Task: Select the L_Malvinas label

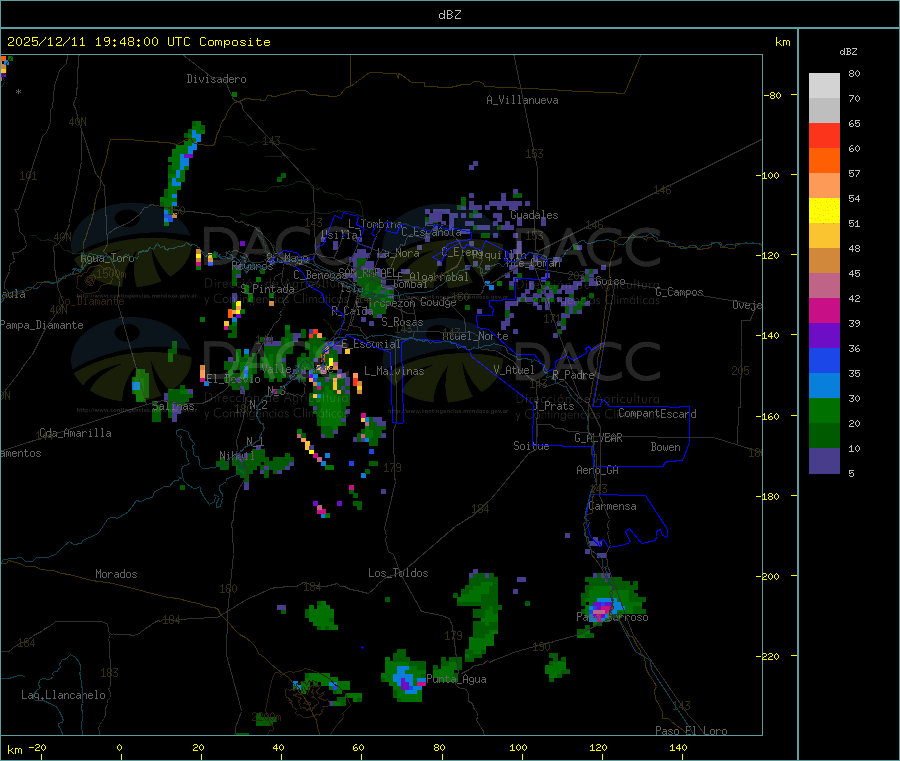Action: (394, 371)
